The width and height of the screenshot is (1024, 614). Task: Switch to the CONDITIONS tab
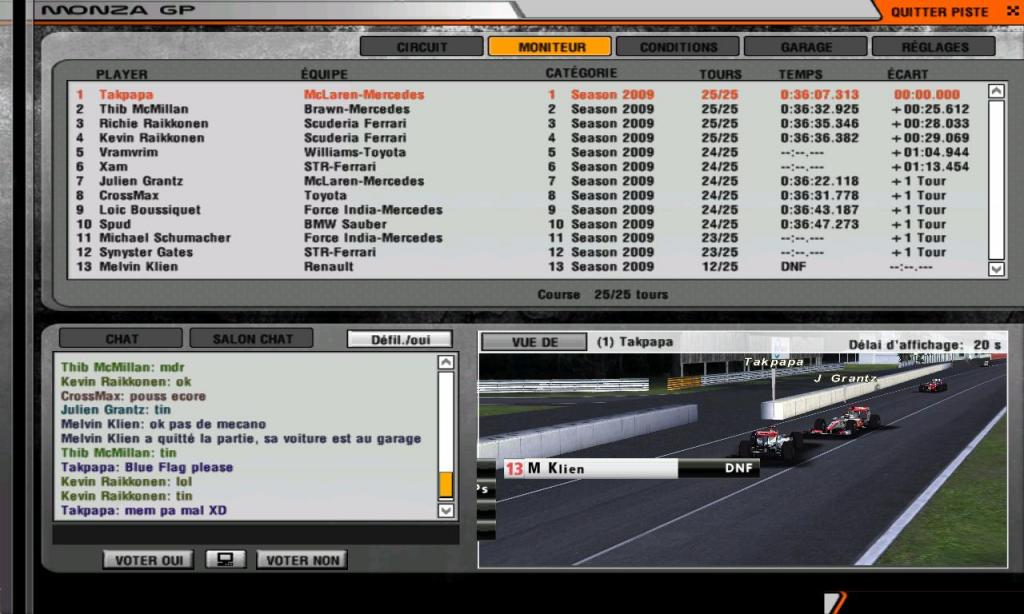(678, 47)
